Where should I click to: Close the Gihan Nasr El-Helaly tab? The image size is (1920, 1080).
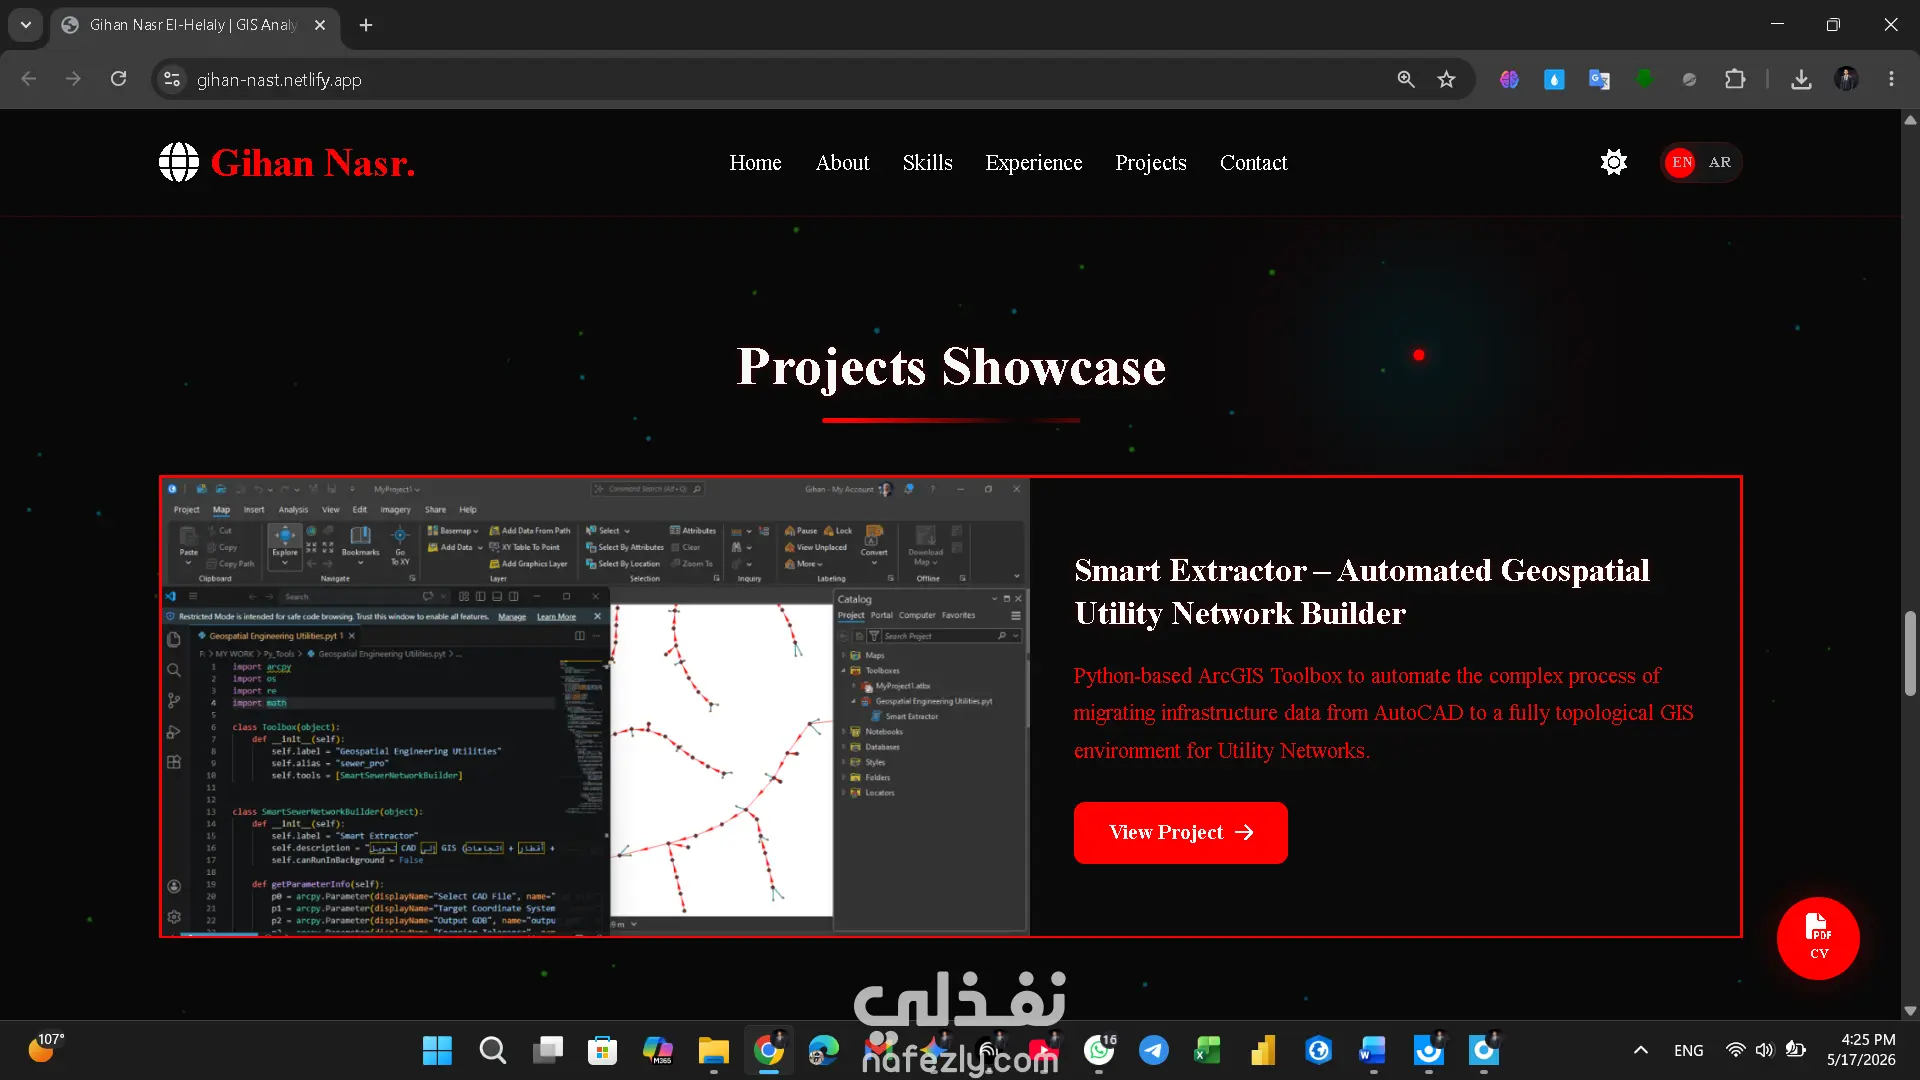point(320,25)
